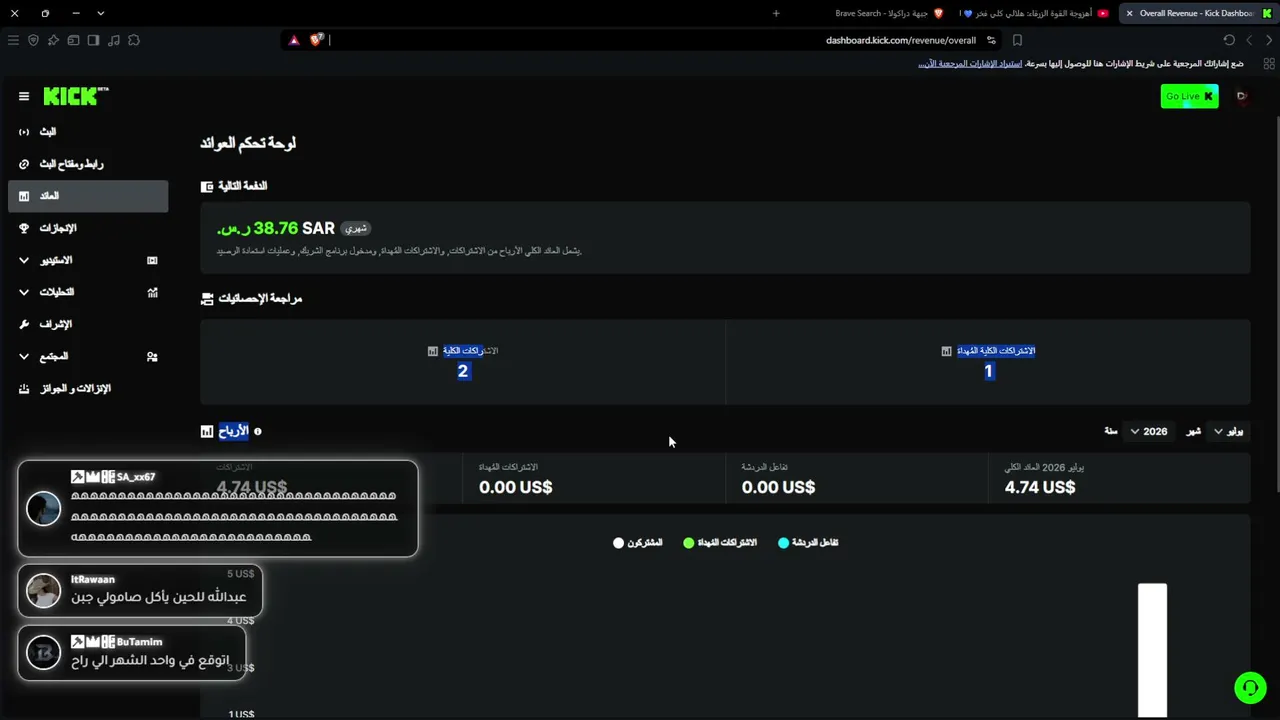Bookmark this page with the bookmark icon
The width and height of the screenshot is (1280, 720).
(x=1017, y=40)
